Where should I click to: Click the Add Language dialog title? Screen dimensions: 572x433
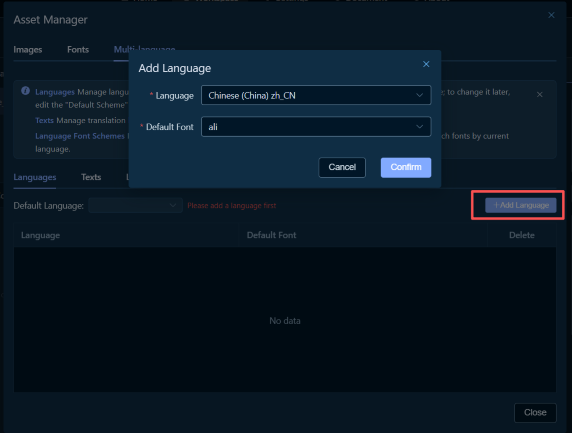tap(175, 68)
